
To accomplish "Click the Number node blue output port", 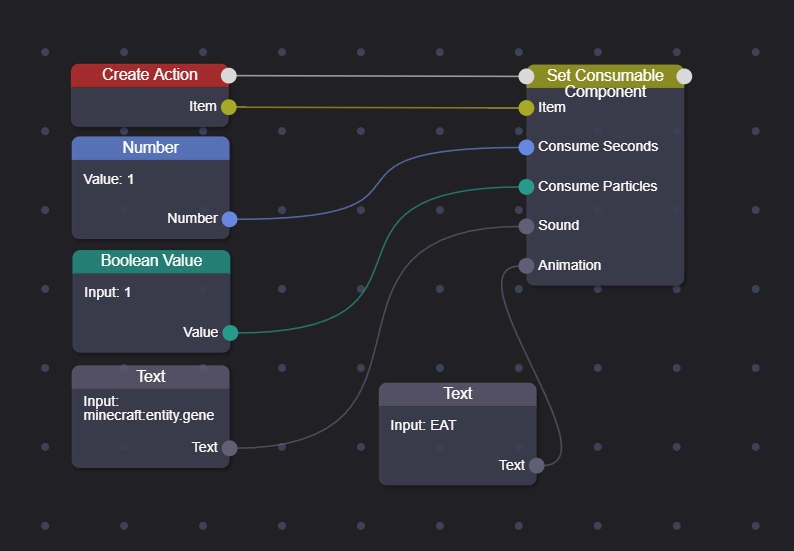I will click(x=229, y=219).
